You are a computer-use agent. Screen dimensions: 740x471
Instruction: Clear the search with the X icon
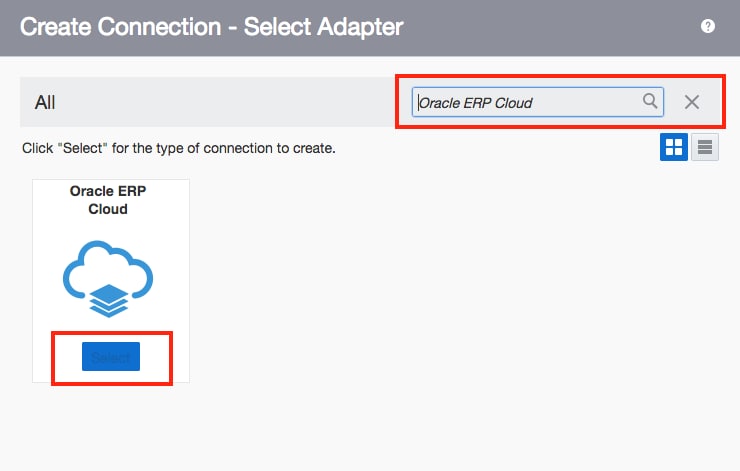point(691,102)
